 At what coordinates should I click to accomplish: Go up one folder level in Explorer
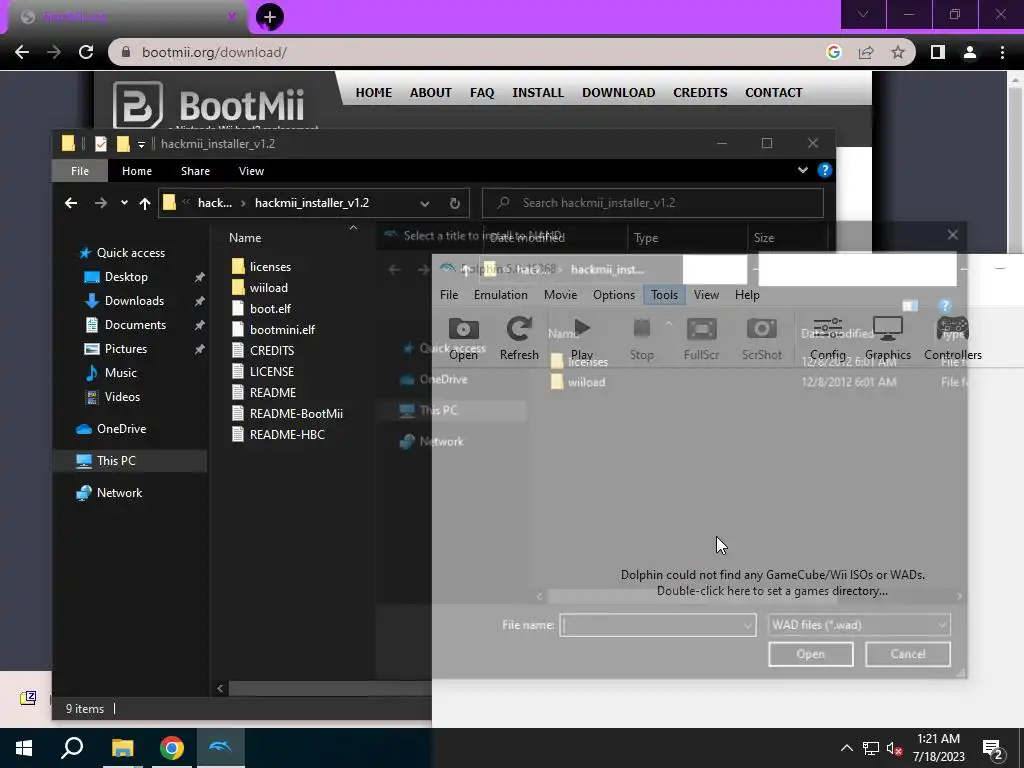tap(144, 204)
